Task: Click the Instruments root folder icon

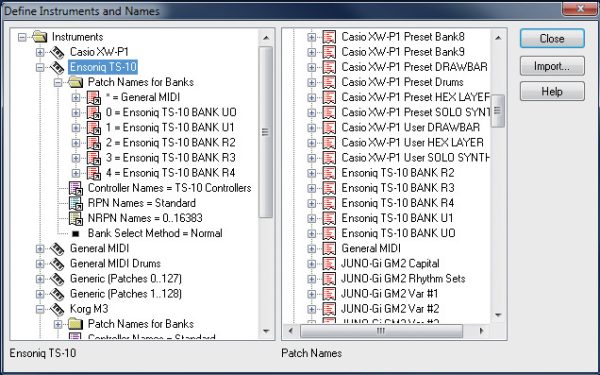Action: (39, 37)
